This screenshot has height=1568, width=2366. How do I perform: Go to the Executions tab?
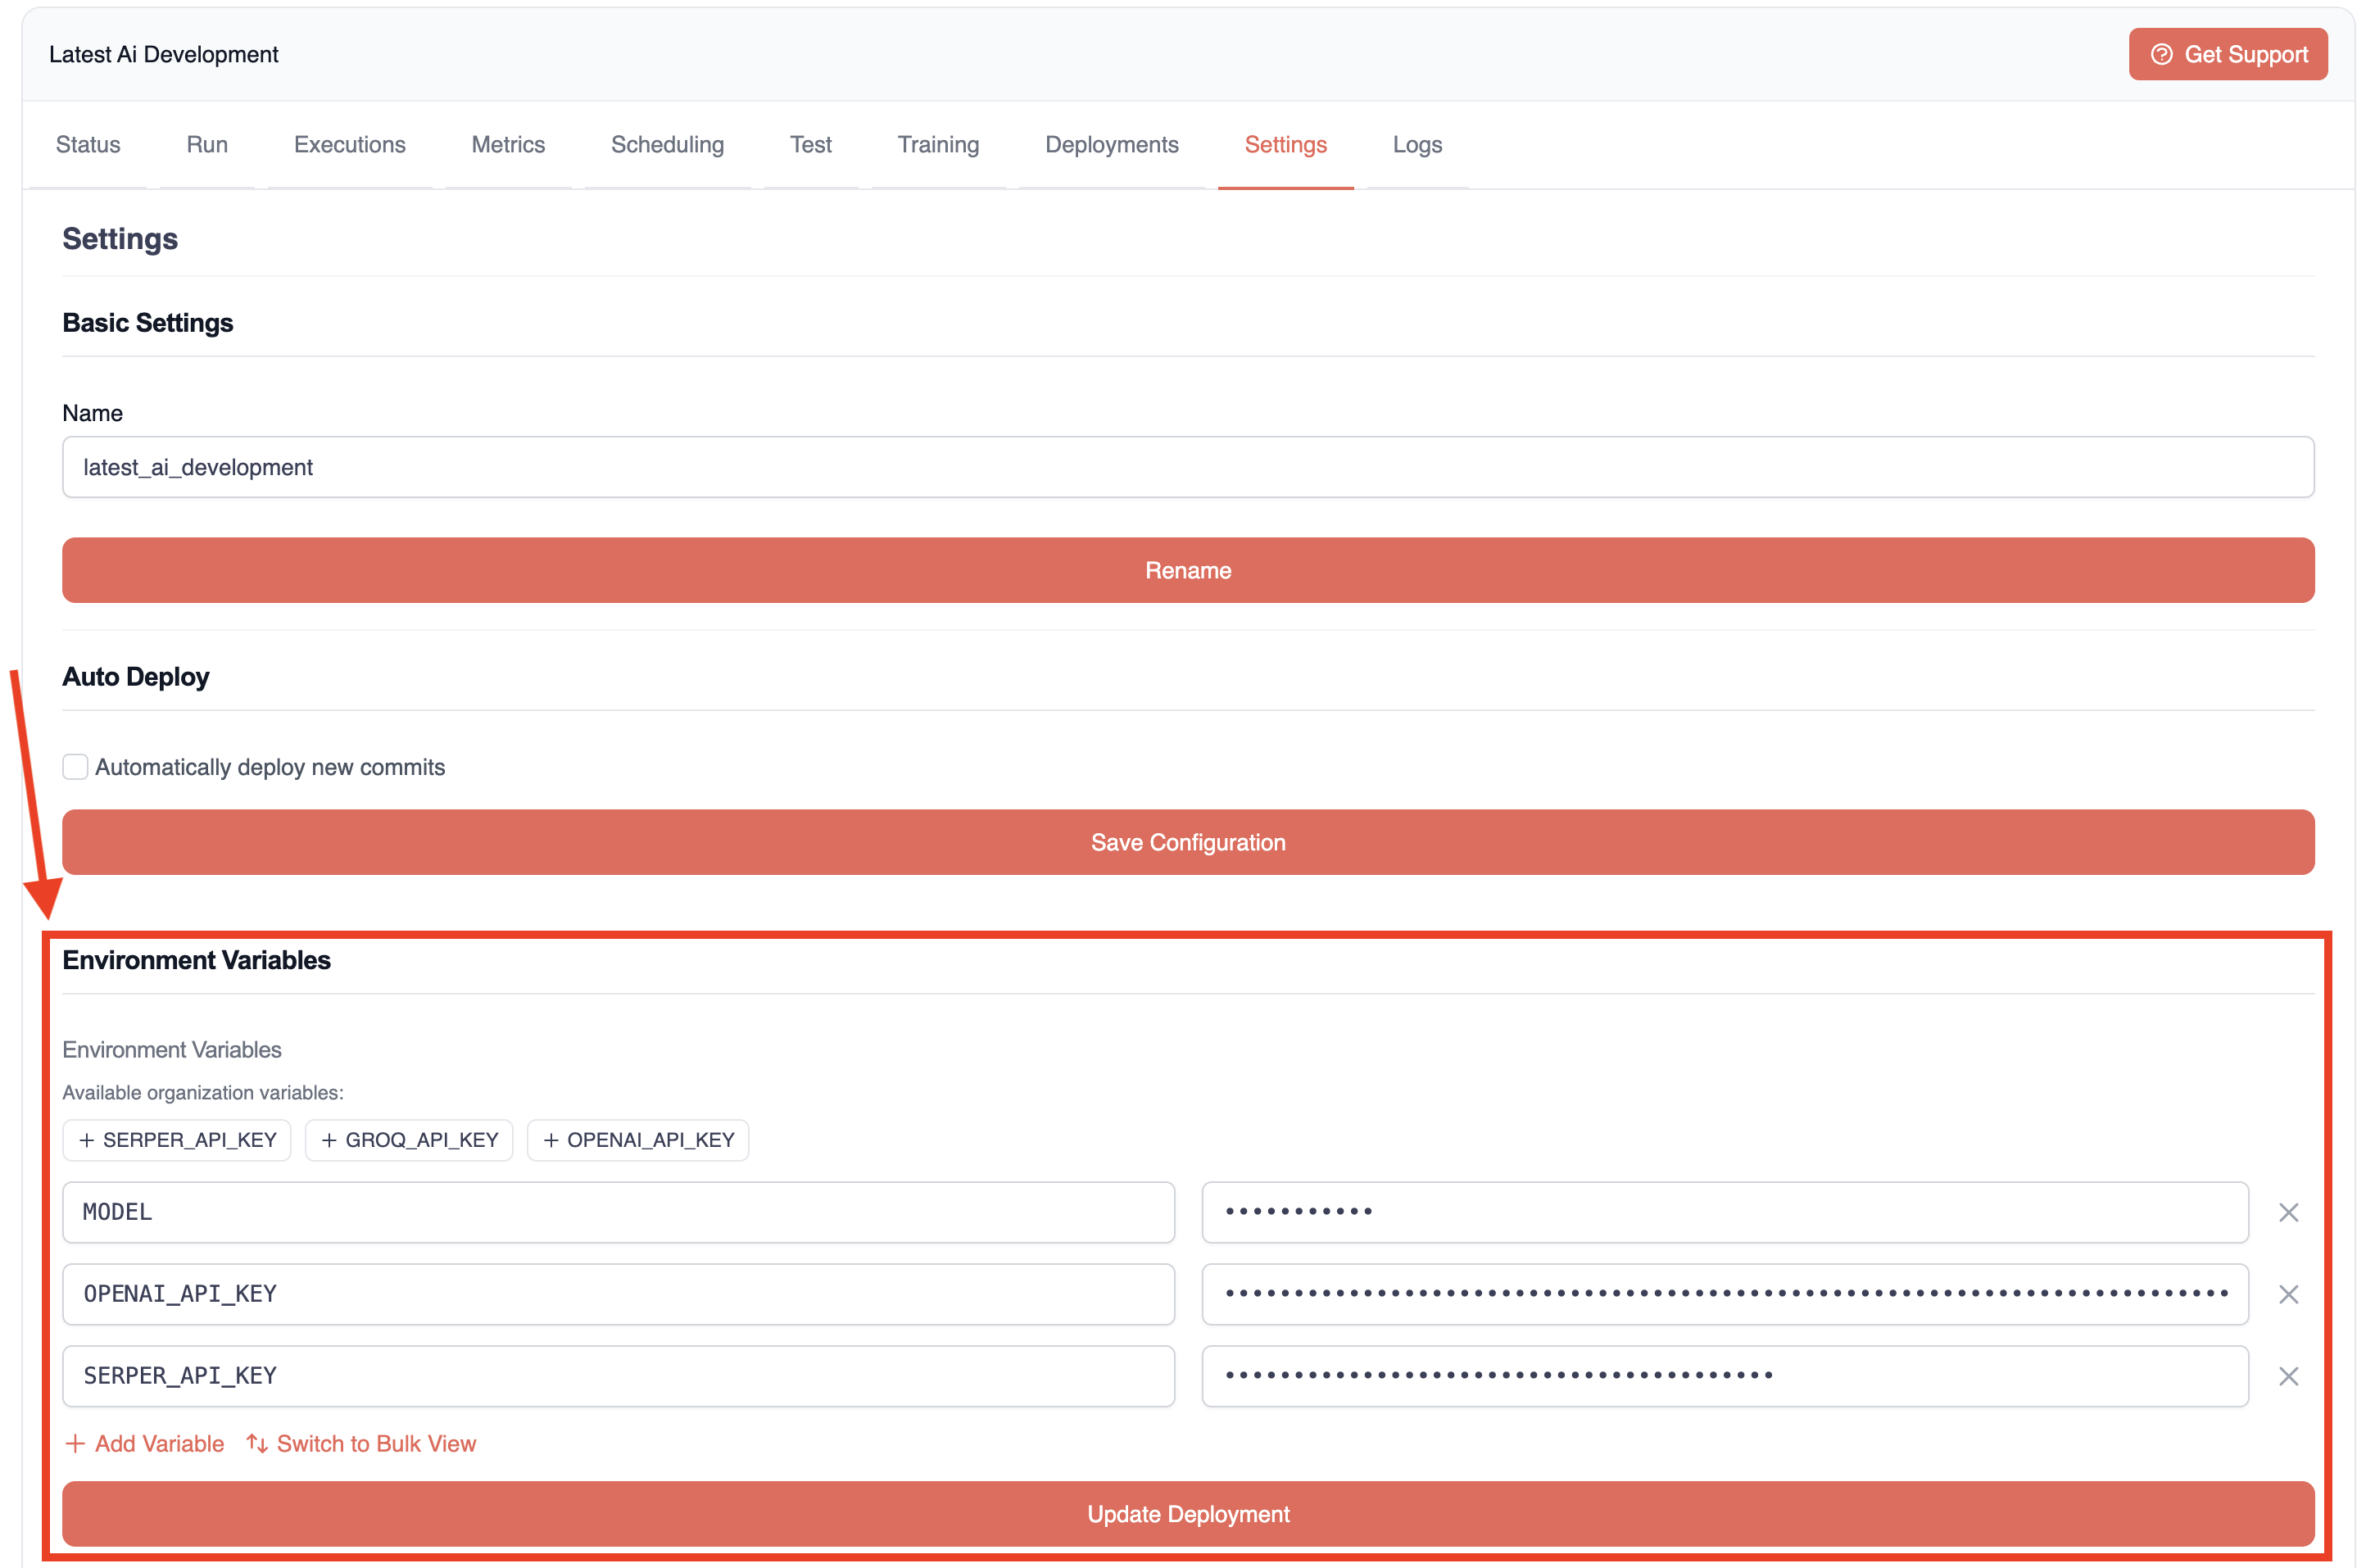(x=349, y=145)
